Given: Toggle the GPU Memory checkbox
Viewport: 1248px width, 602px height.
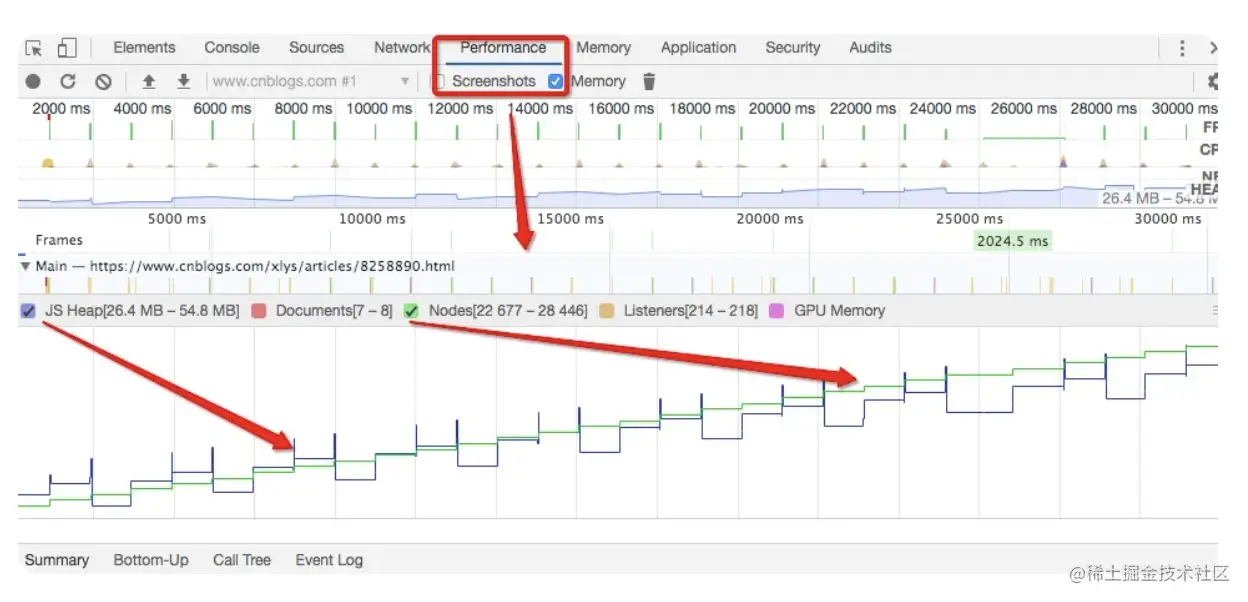Looking at the screenshot, I should tap(777, 311).
